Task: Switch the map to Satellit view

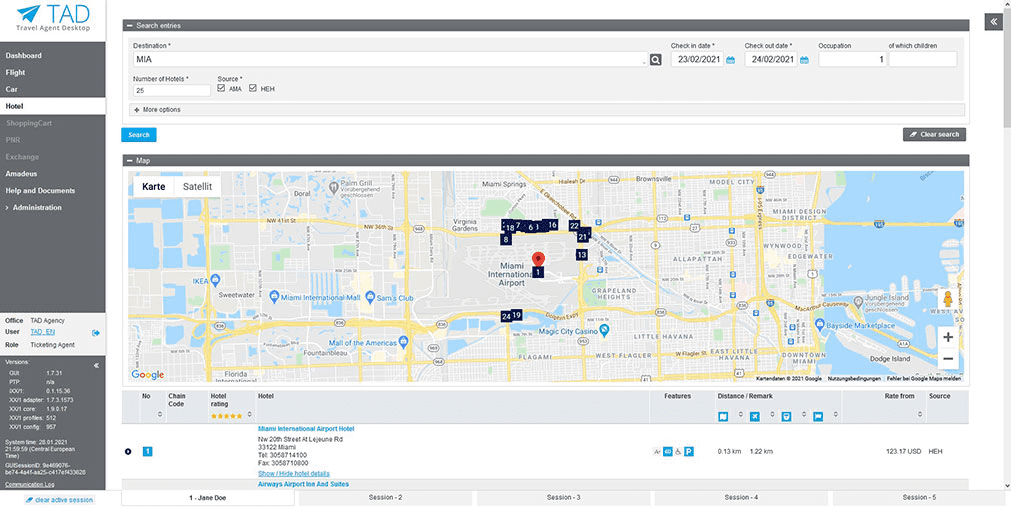Action: (197, 186)
